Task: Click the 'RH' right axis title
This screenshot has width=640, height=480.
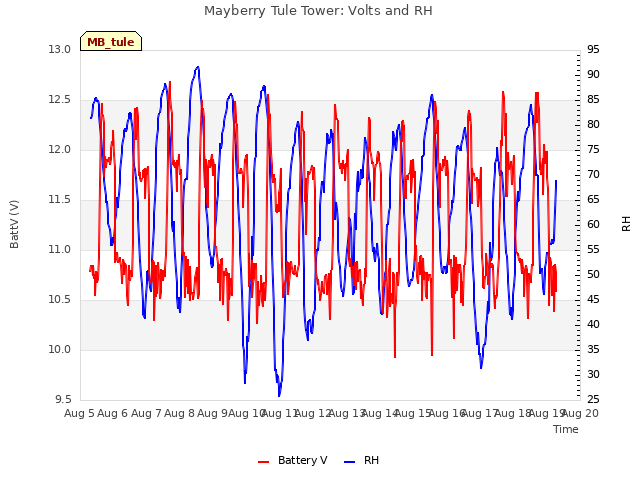Action: [x=626, y=224]
